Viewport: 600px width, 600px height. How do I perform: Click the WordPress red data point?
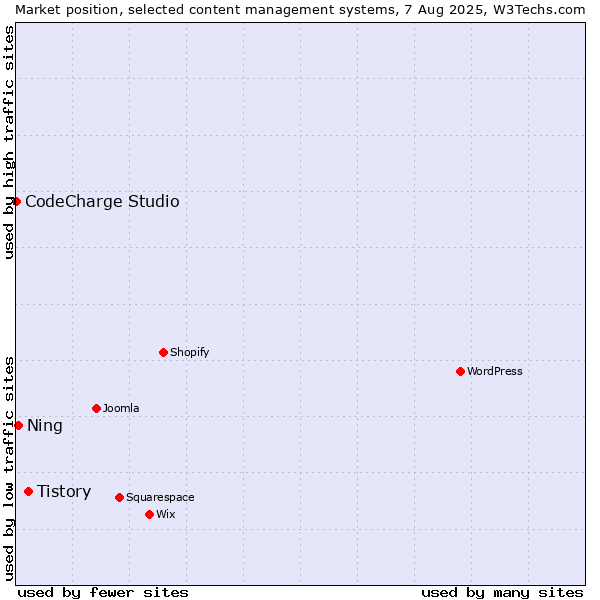click(460, 371)
